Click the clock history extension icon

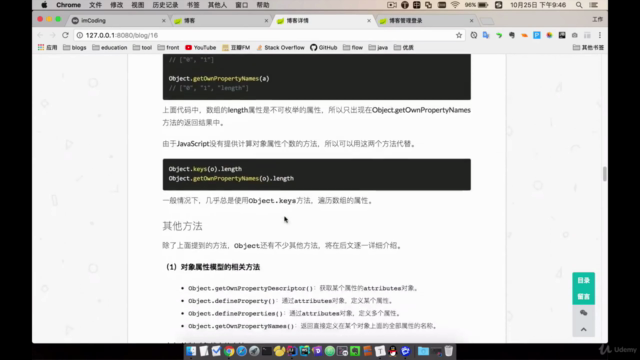click(x=473, y=35)
